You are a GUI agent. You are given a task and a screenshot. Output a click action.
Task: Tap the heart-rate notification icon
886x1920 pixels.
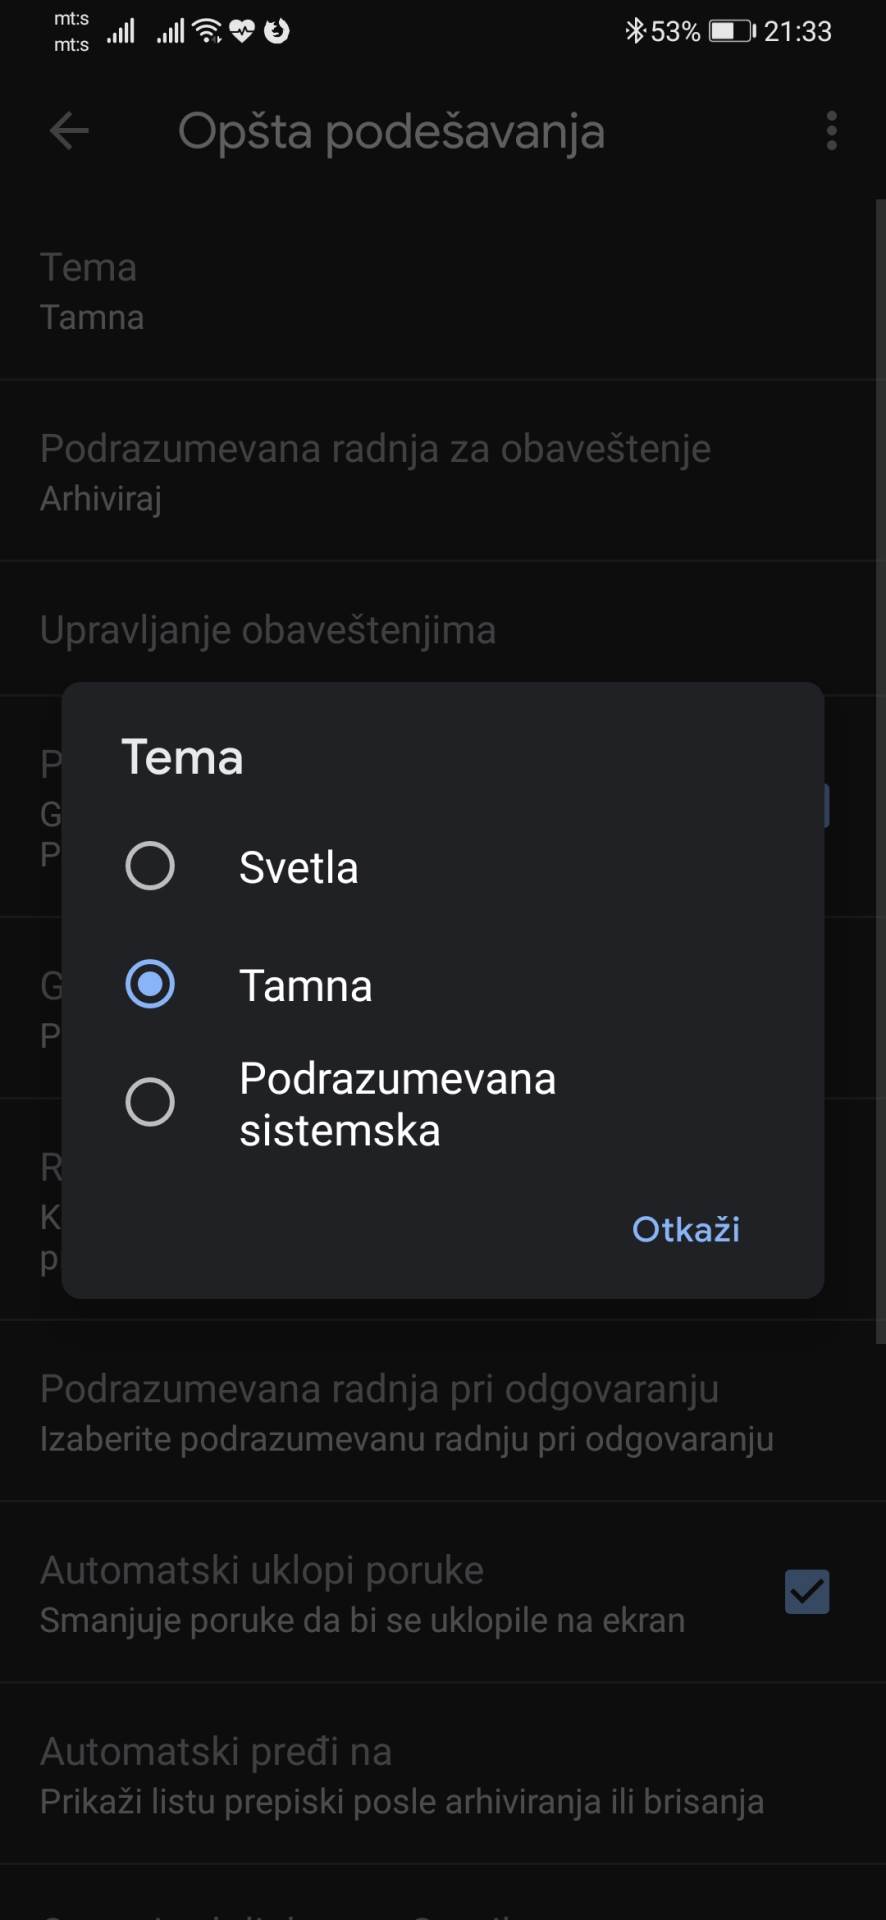click(242, 31)
